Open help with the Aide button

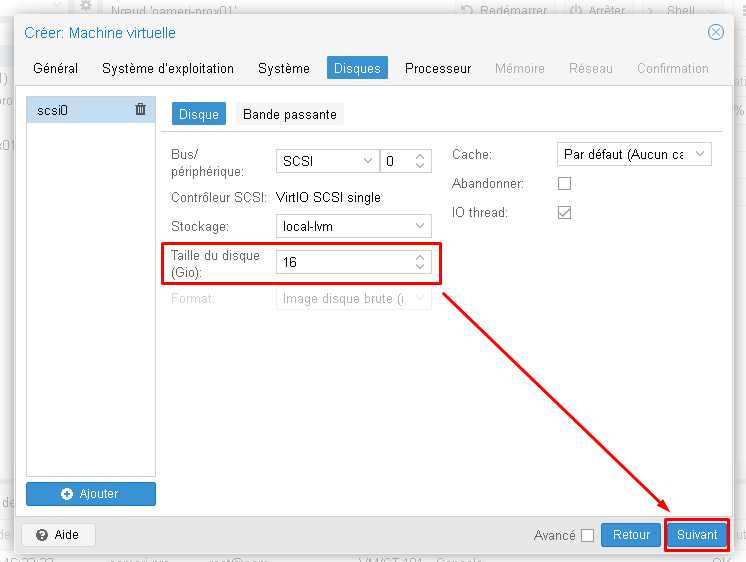coord(58,535)
